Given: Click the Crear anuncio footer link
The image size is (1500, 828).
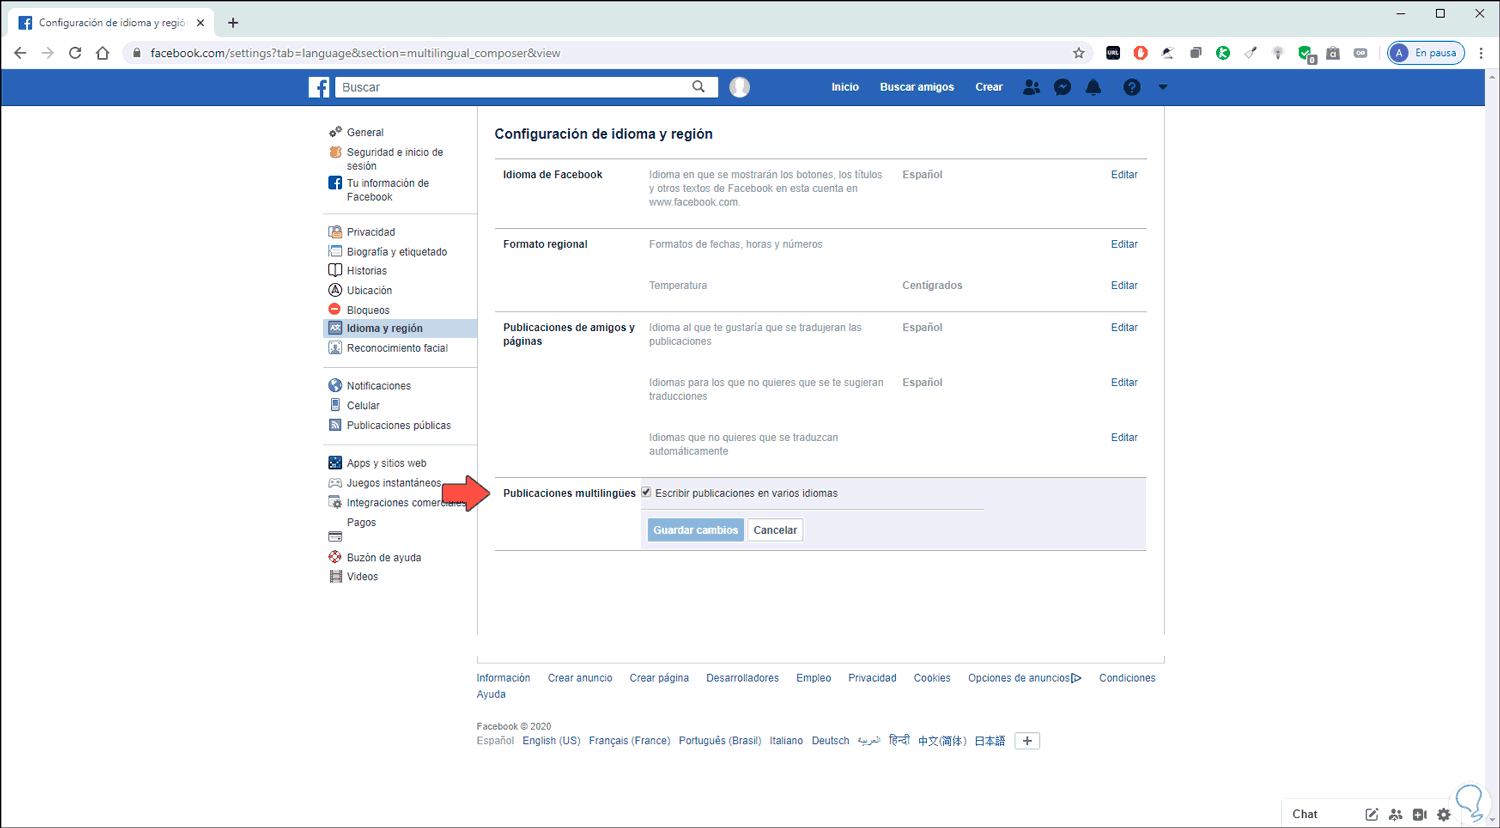Looking at the screenshot, I should [x=580, y=678].
